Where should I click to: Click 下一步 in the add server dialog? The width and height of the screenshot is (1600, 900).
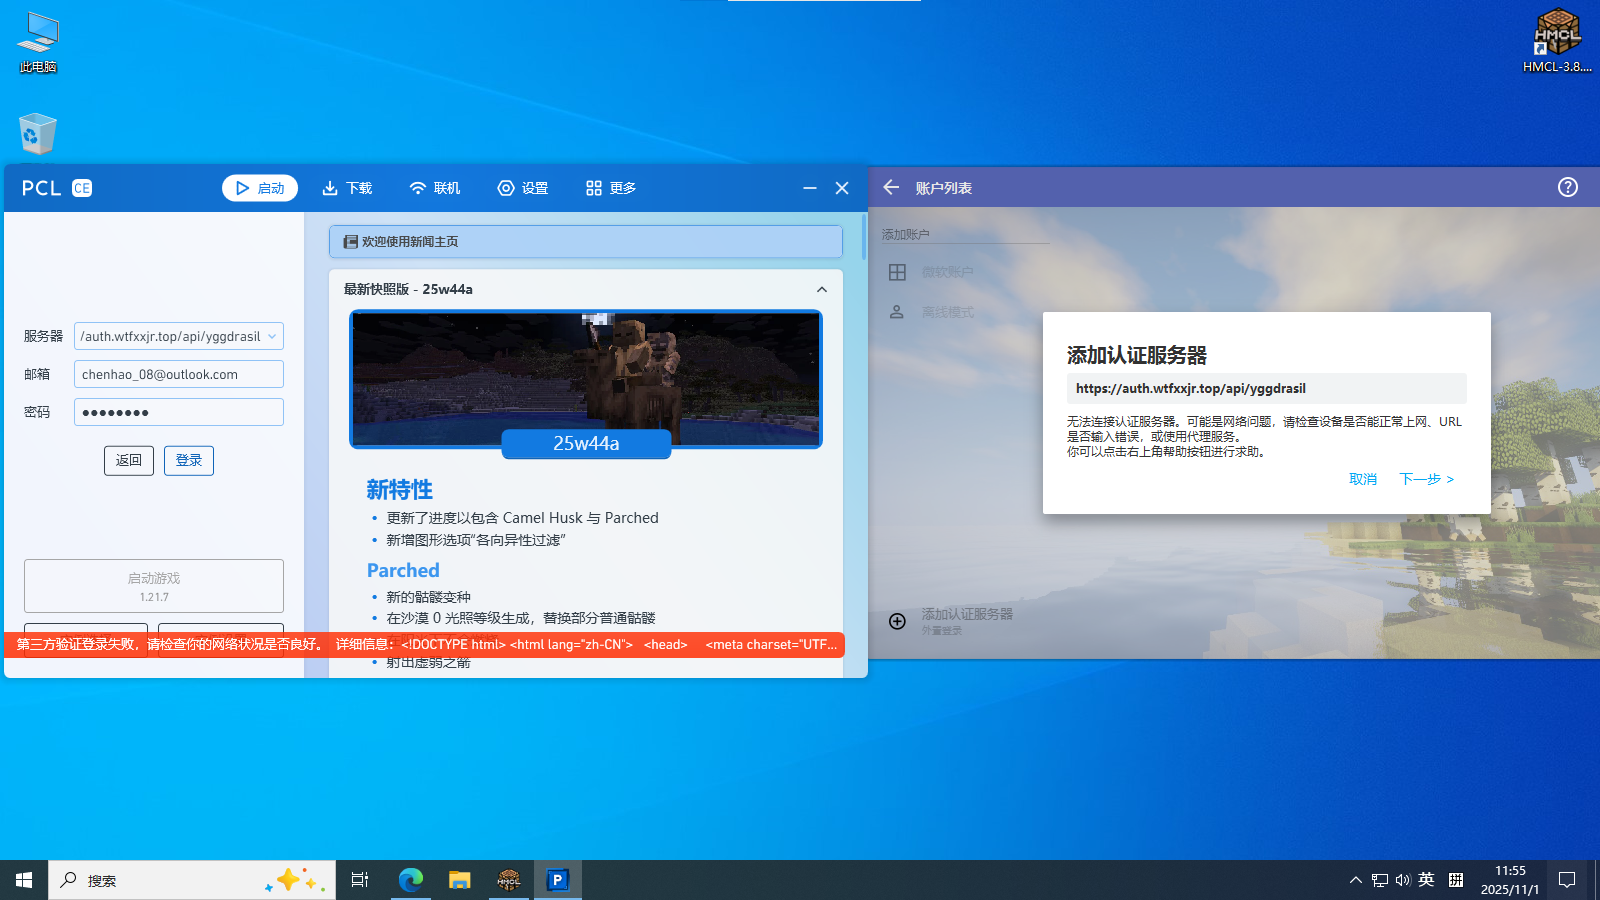click(1426, 479)
